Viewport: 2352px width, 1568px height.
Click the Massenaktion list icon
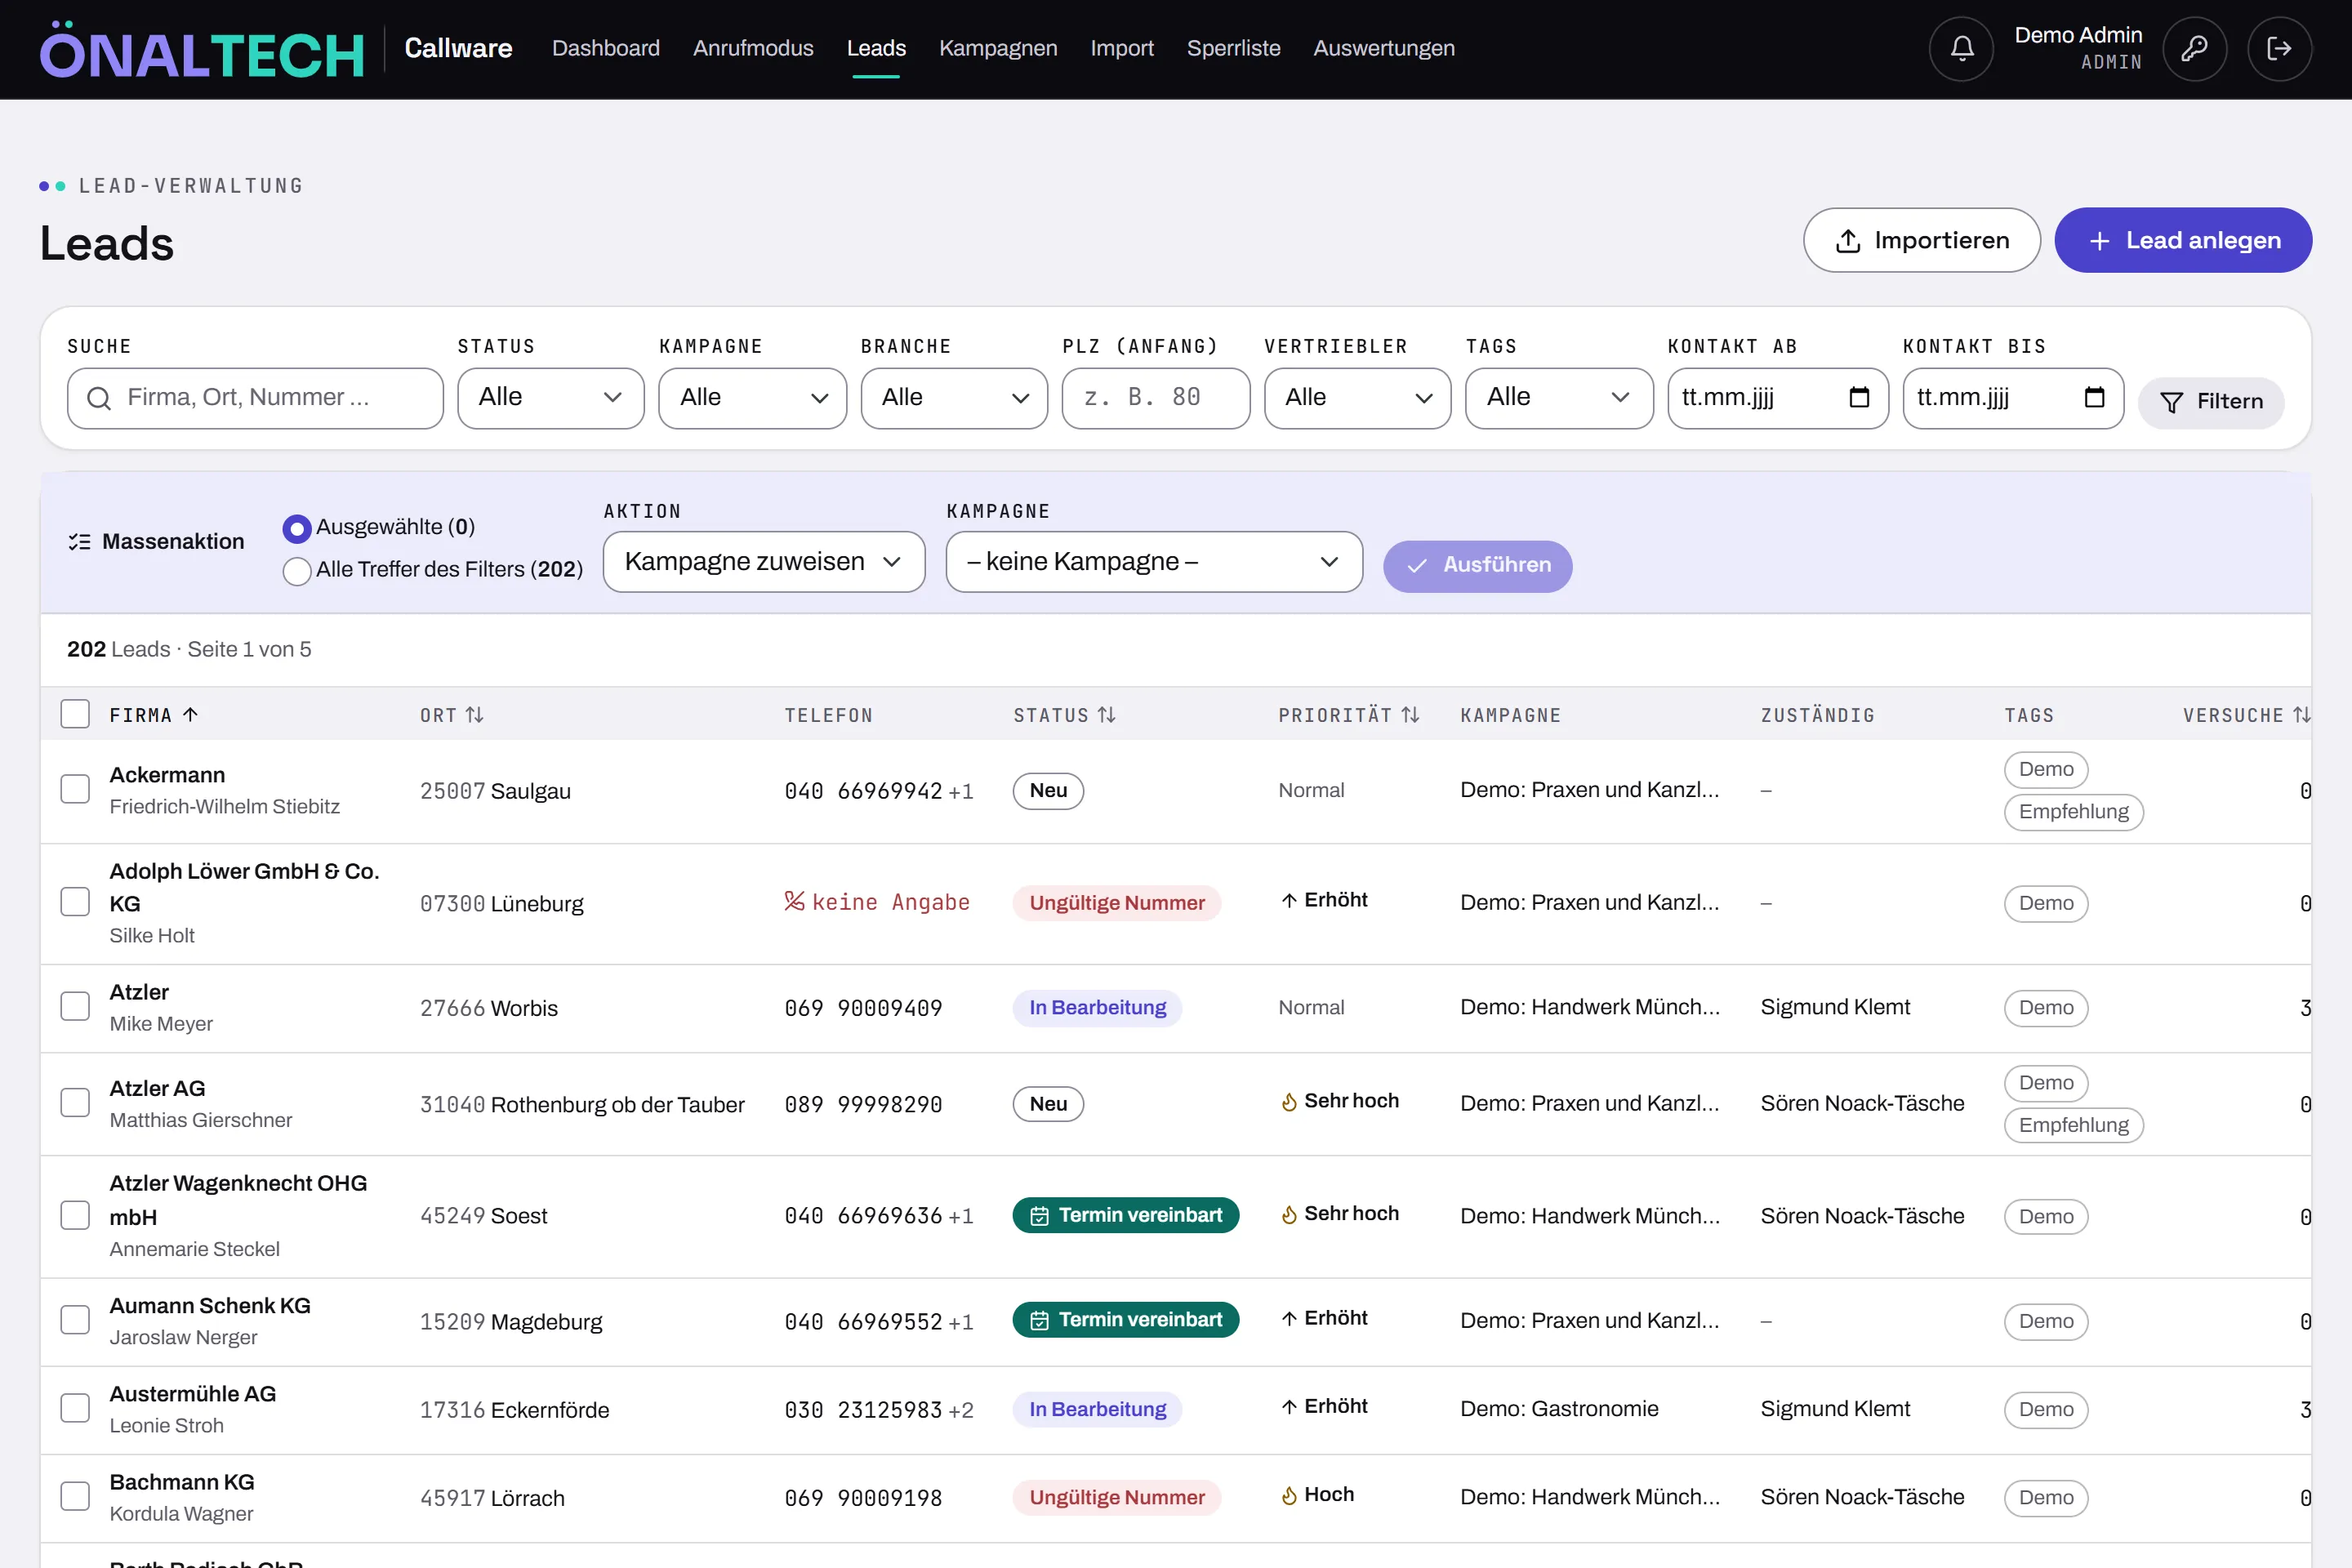click(79, 541)
